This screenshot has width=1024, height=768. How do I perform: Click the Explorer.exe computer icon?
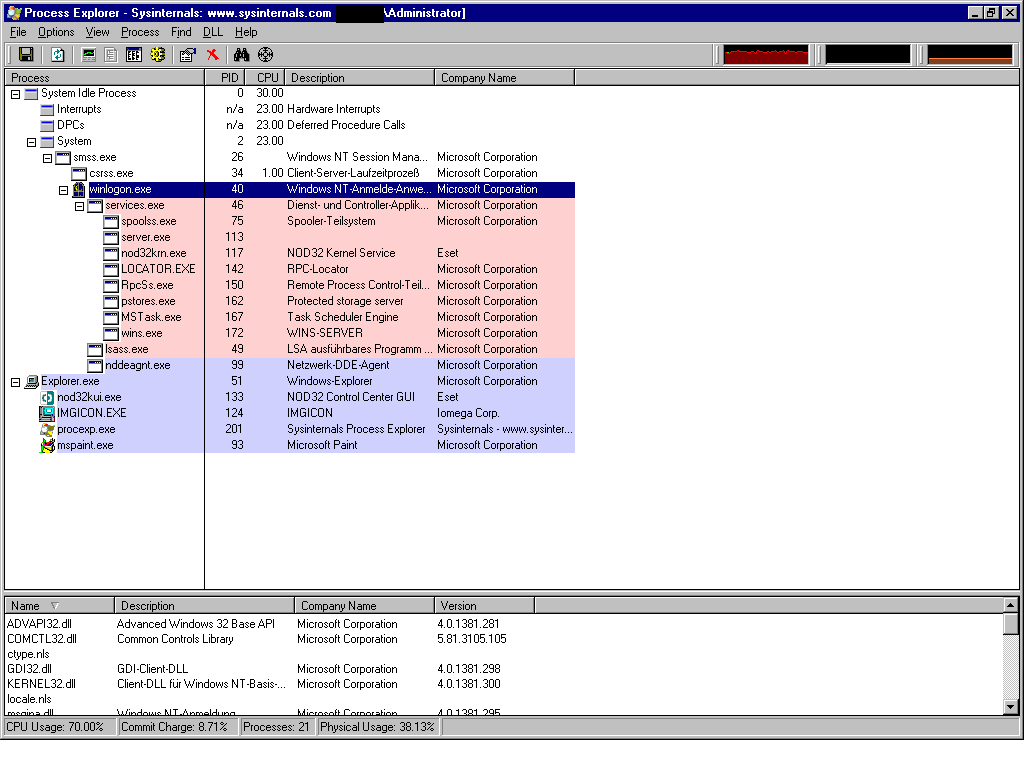tap(31, 381)
